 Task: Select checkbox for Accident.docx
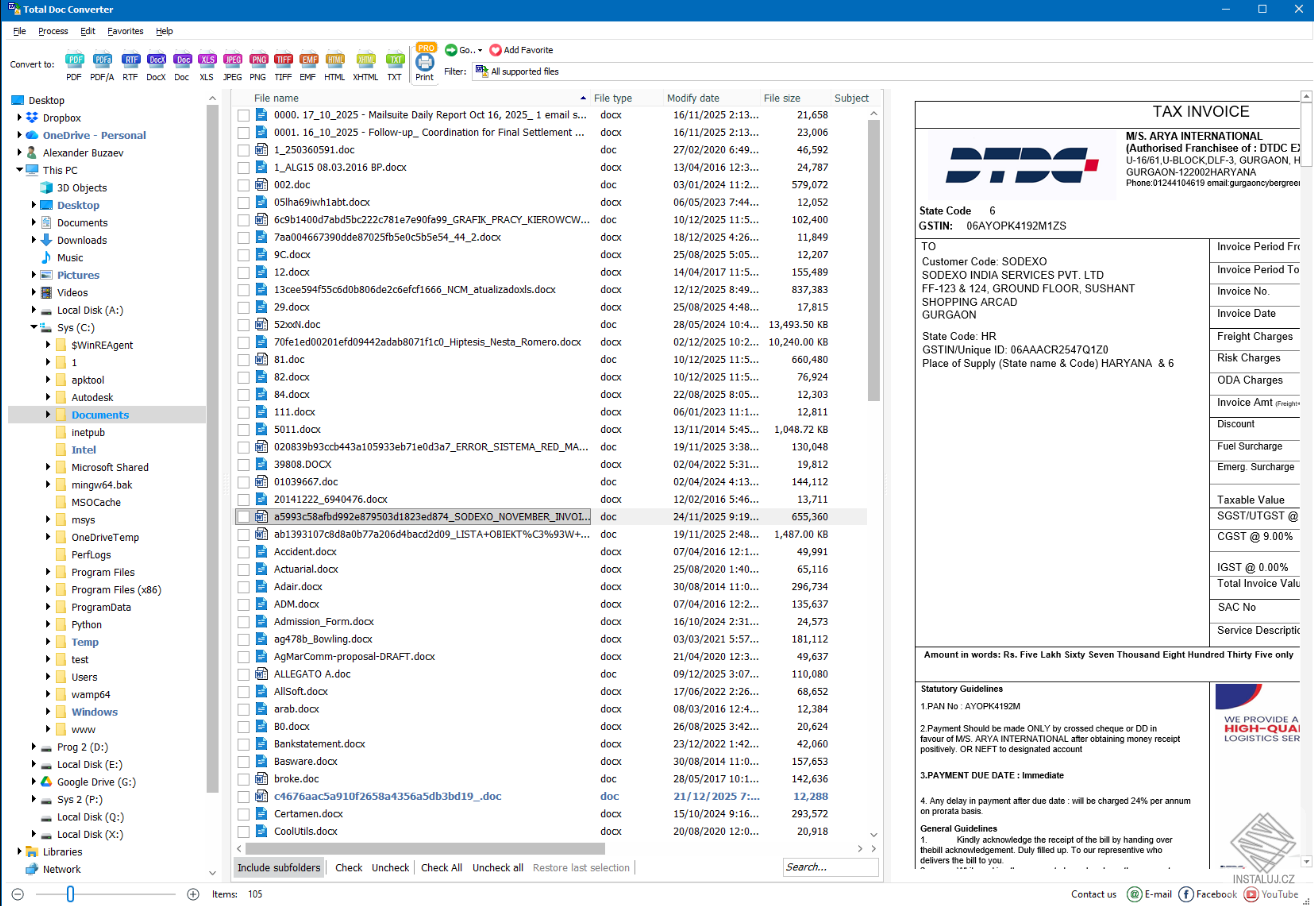coord(243,552)
